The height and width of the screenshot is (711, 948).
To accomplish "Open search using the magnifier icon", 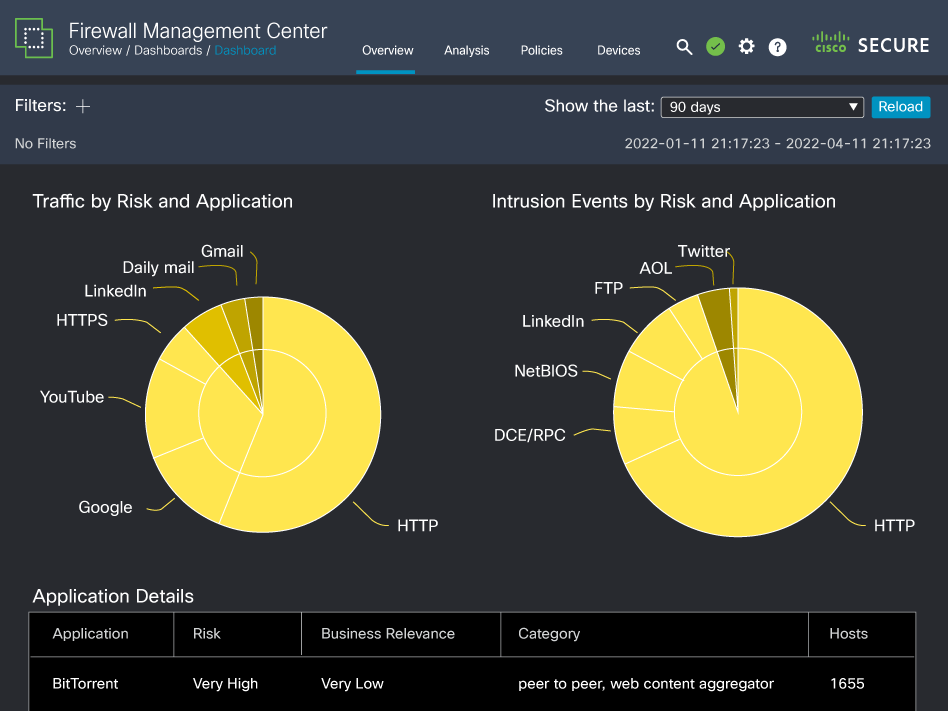I will 684,46.
